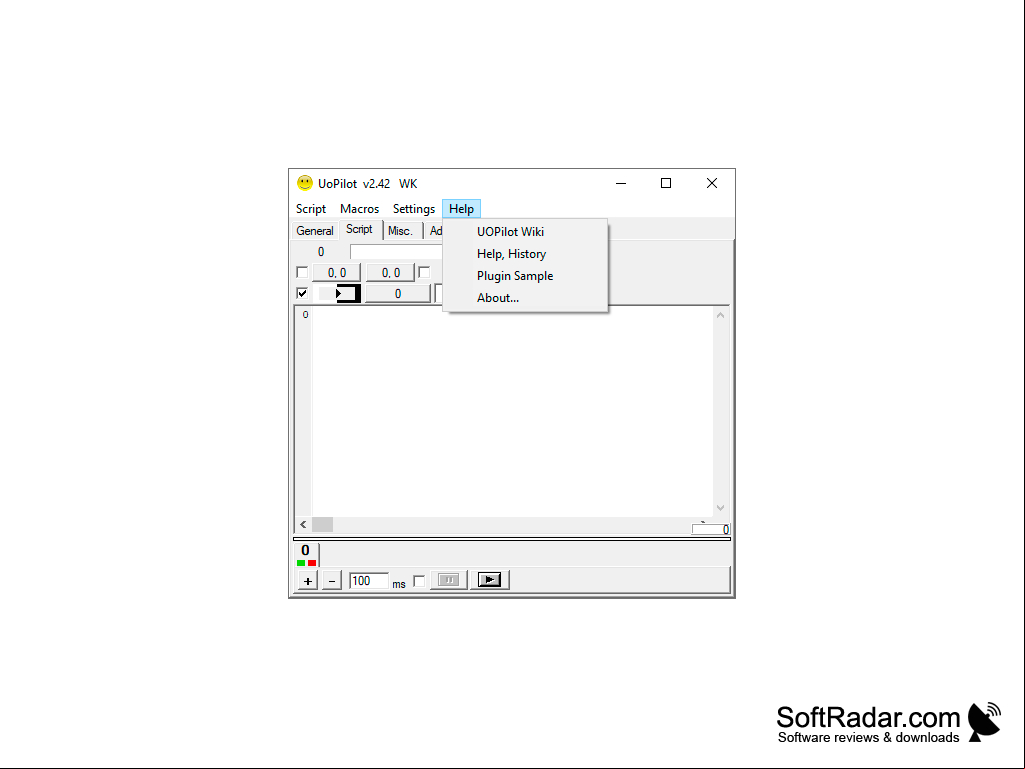Toggle the checkbox right of the second "0, 0" button

coord(424,272)
